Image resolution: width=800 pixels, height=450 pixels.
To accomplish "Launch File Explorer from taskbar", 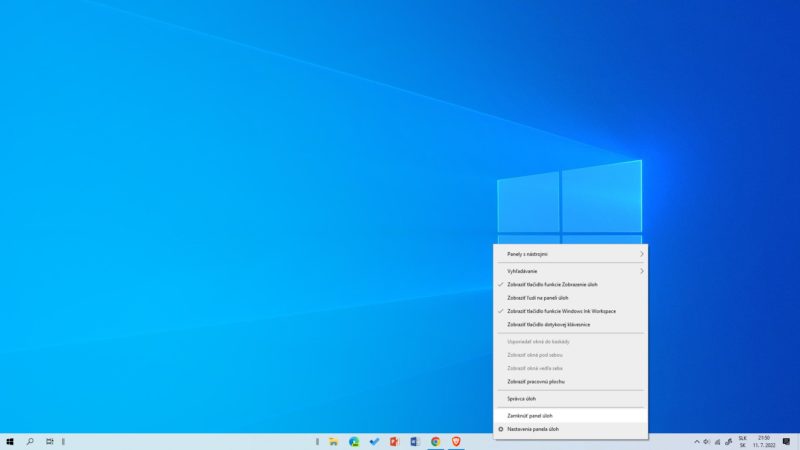I will click(333, 441).
